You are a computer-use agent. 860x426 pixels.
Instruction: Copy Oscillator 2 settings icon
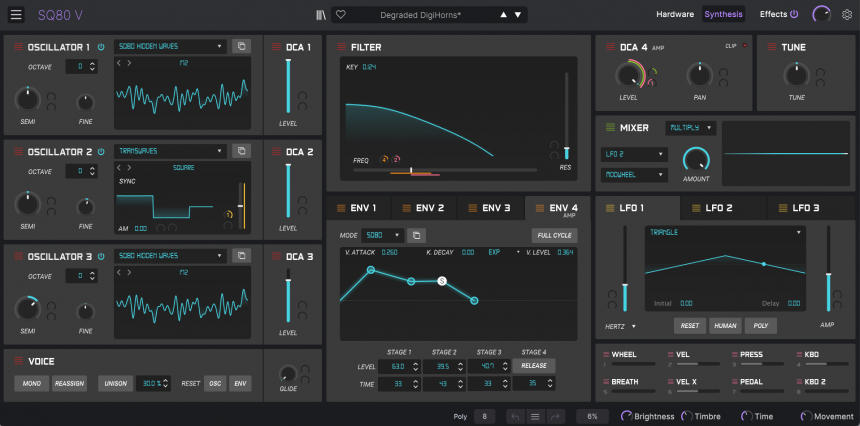241,151
